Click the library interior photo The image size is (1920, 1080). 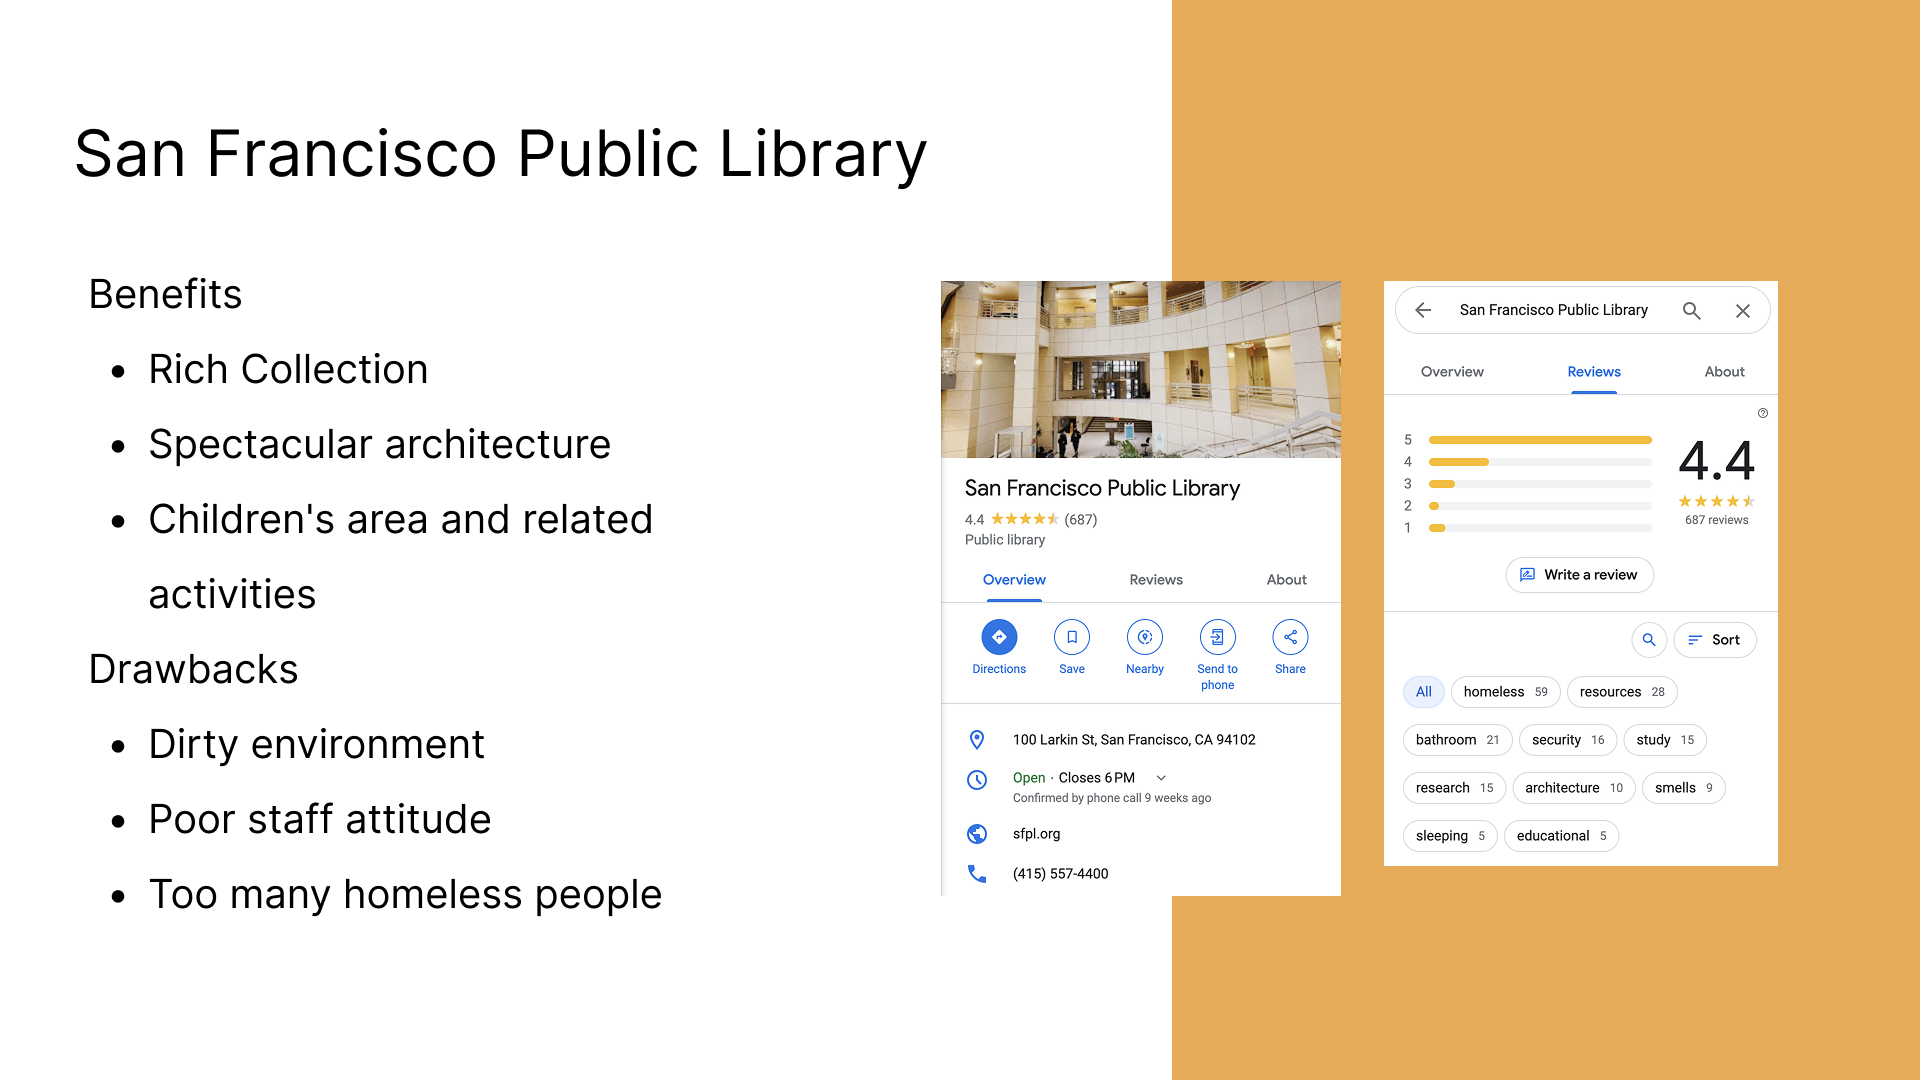point(1141,369)
